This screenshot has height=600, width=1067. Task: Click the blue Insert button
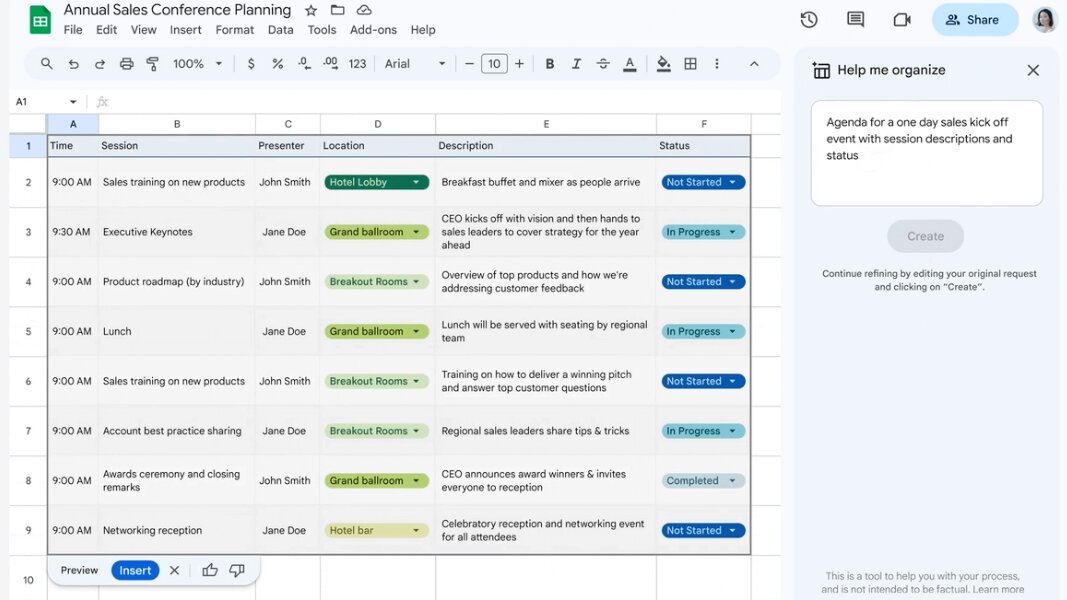[x=135, y=570]
